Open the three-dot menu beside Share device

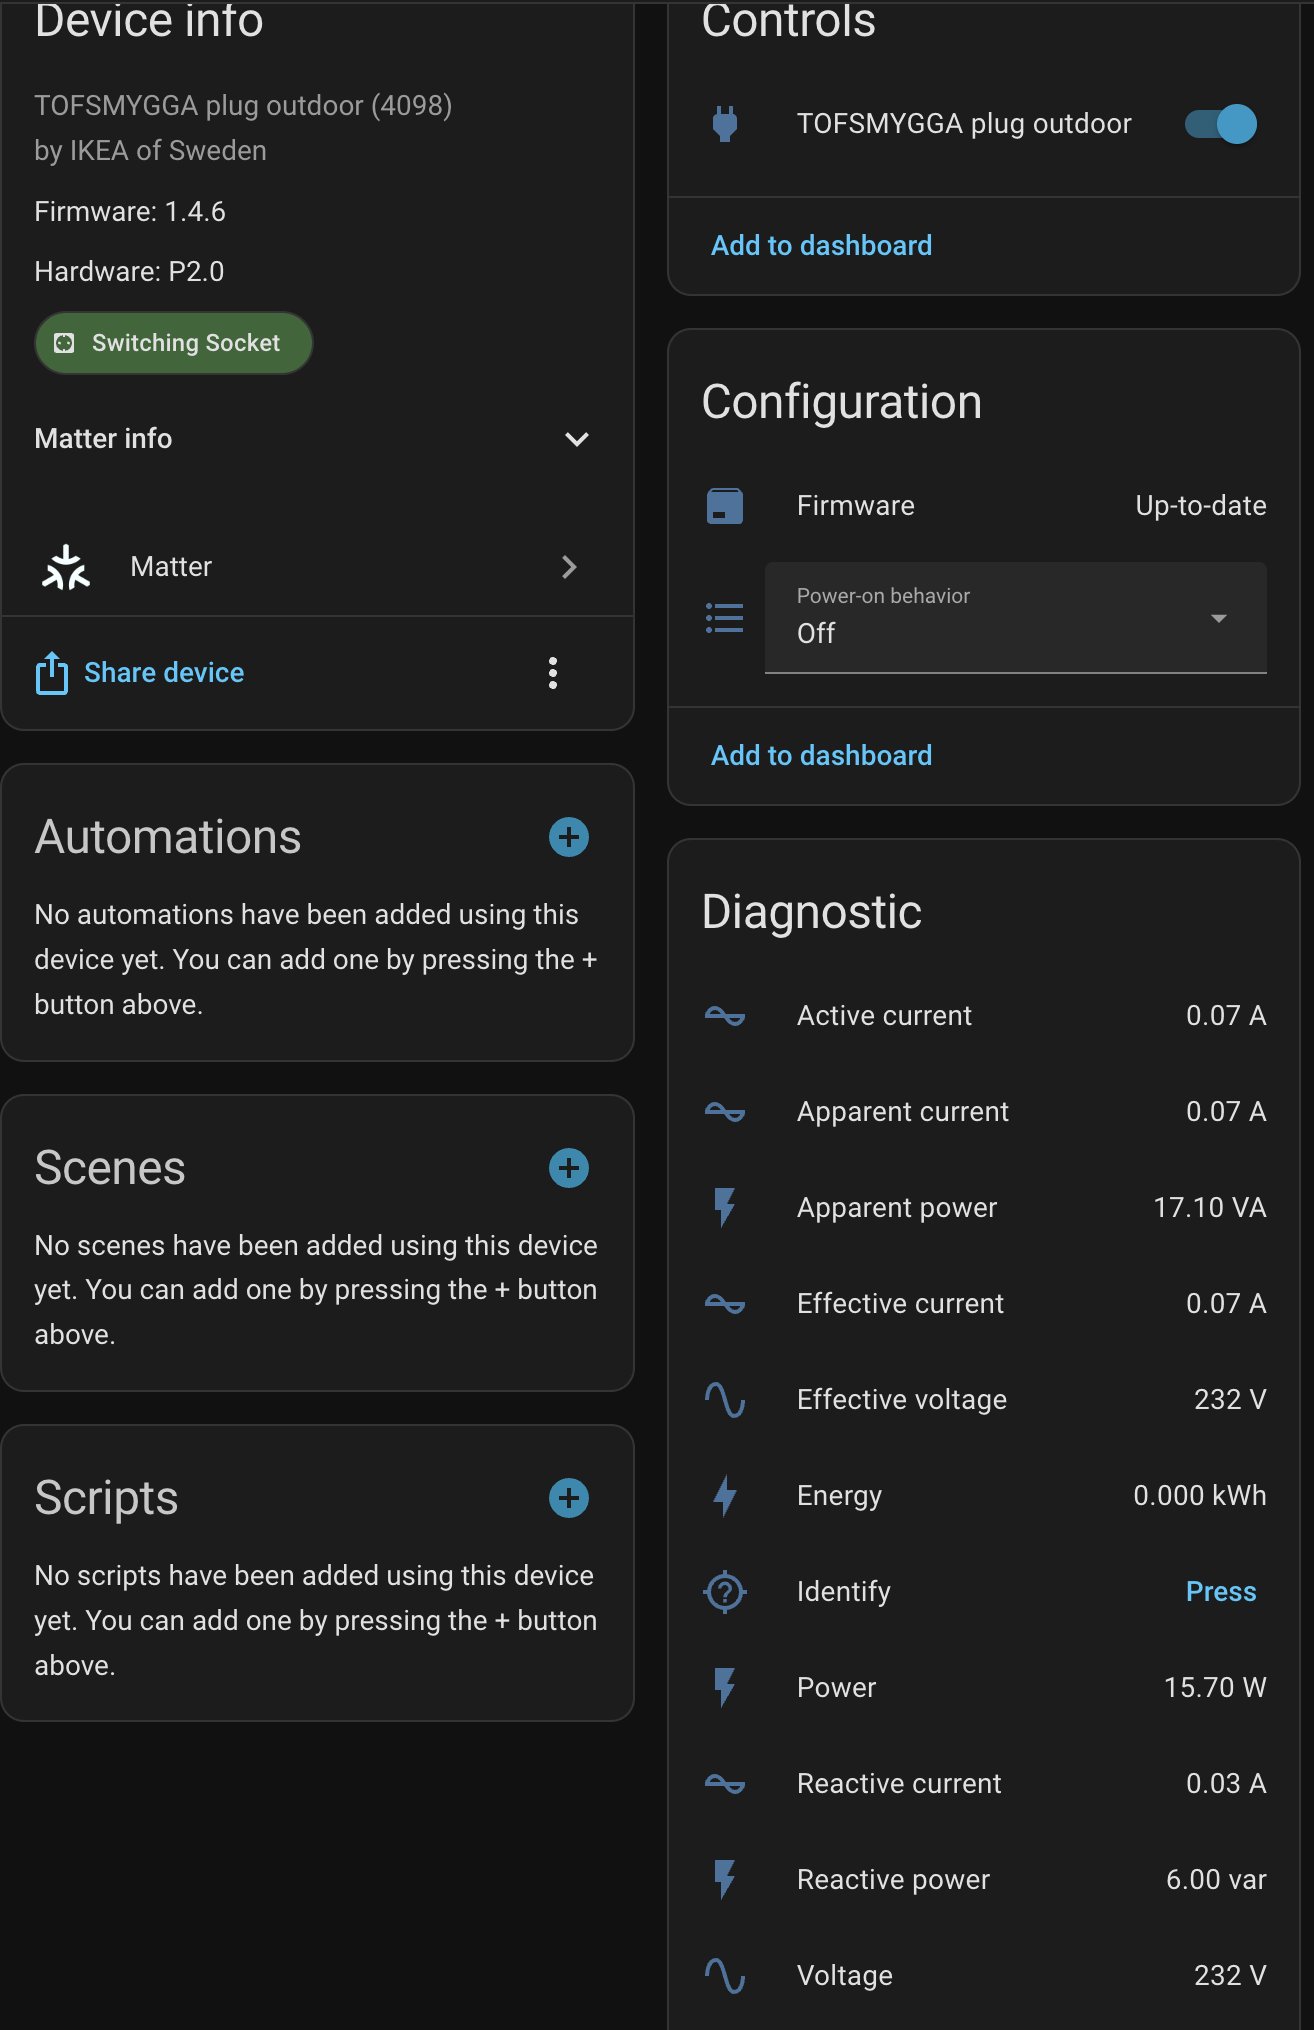(x=552, y=673)
